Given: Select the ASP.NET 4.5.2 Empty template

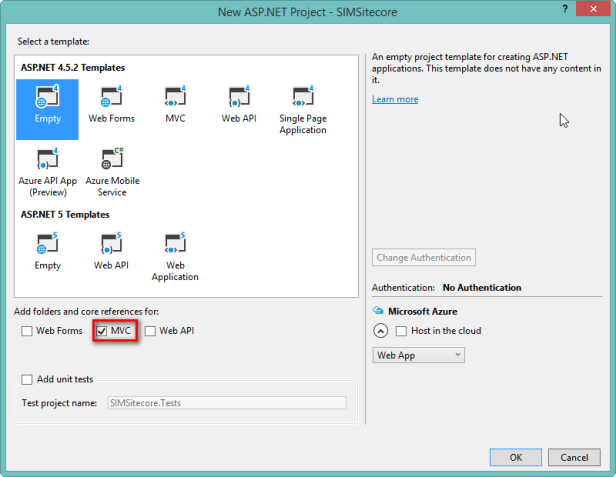Looking at the screenshot, I should click(x=47, y=109).
